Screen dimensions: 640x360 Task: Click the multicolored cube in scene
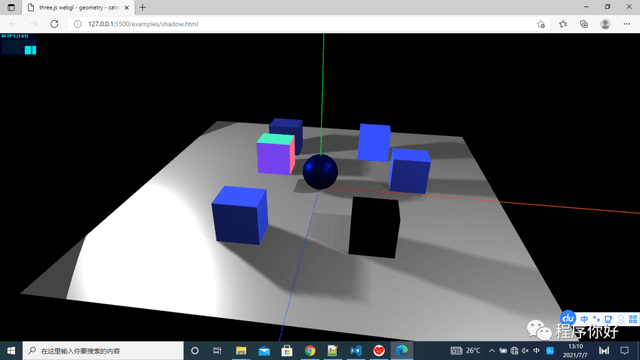[276, 154]
